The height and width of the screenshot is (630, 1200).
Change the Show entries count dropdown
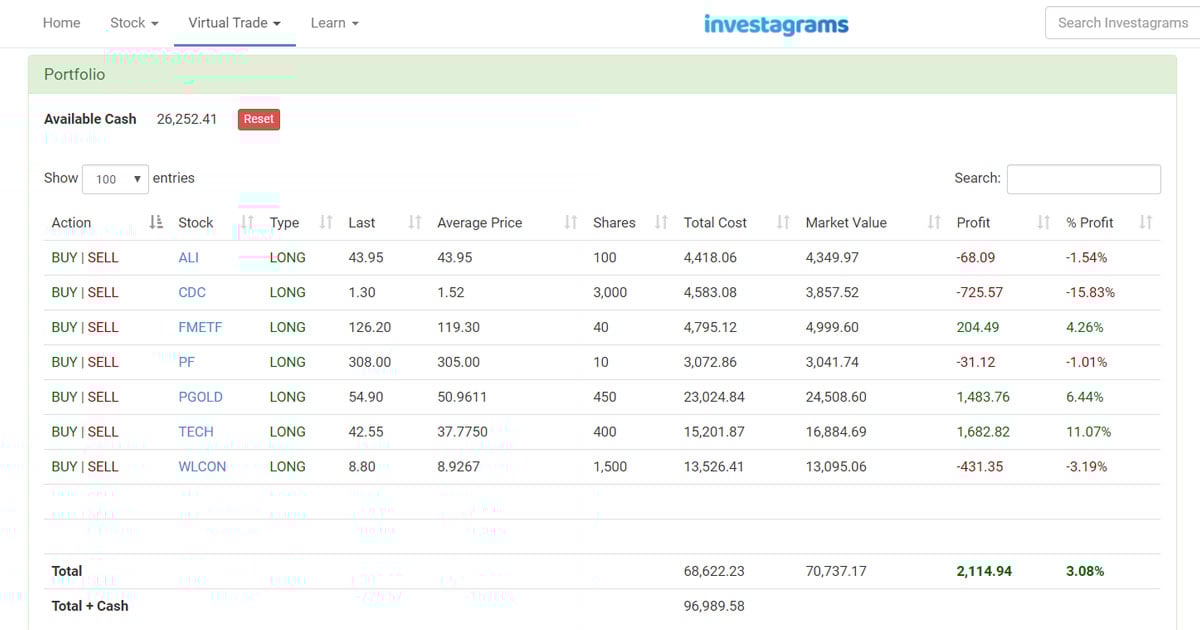(115, 179)
